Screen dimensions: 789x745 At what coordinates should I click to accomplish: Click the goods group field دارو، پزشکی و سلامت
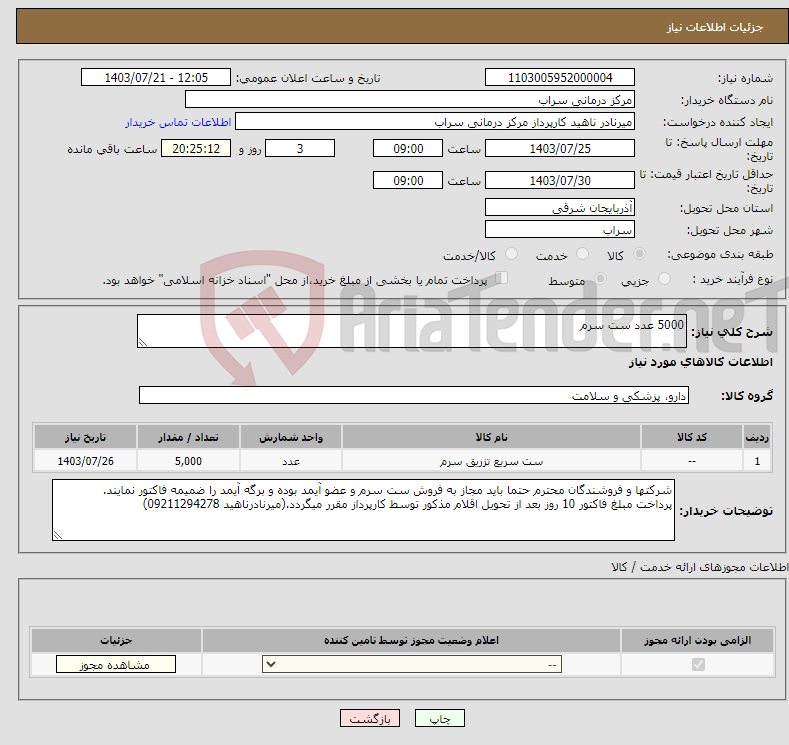pos(414,395)
